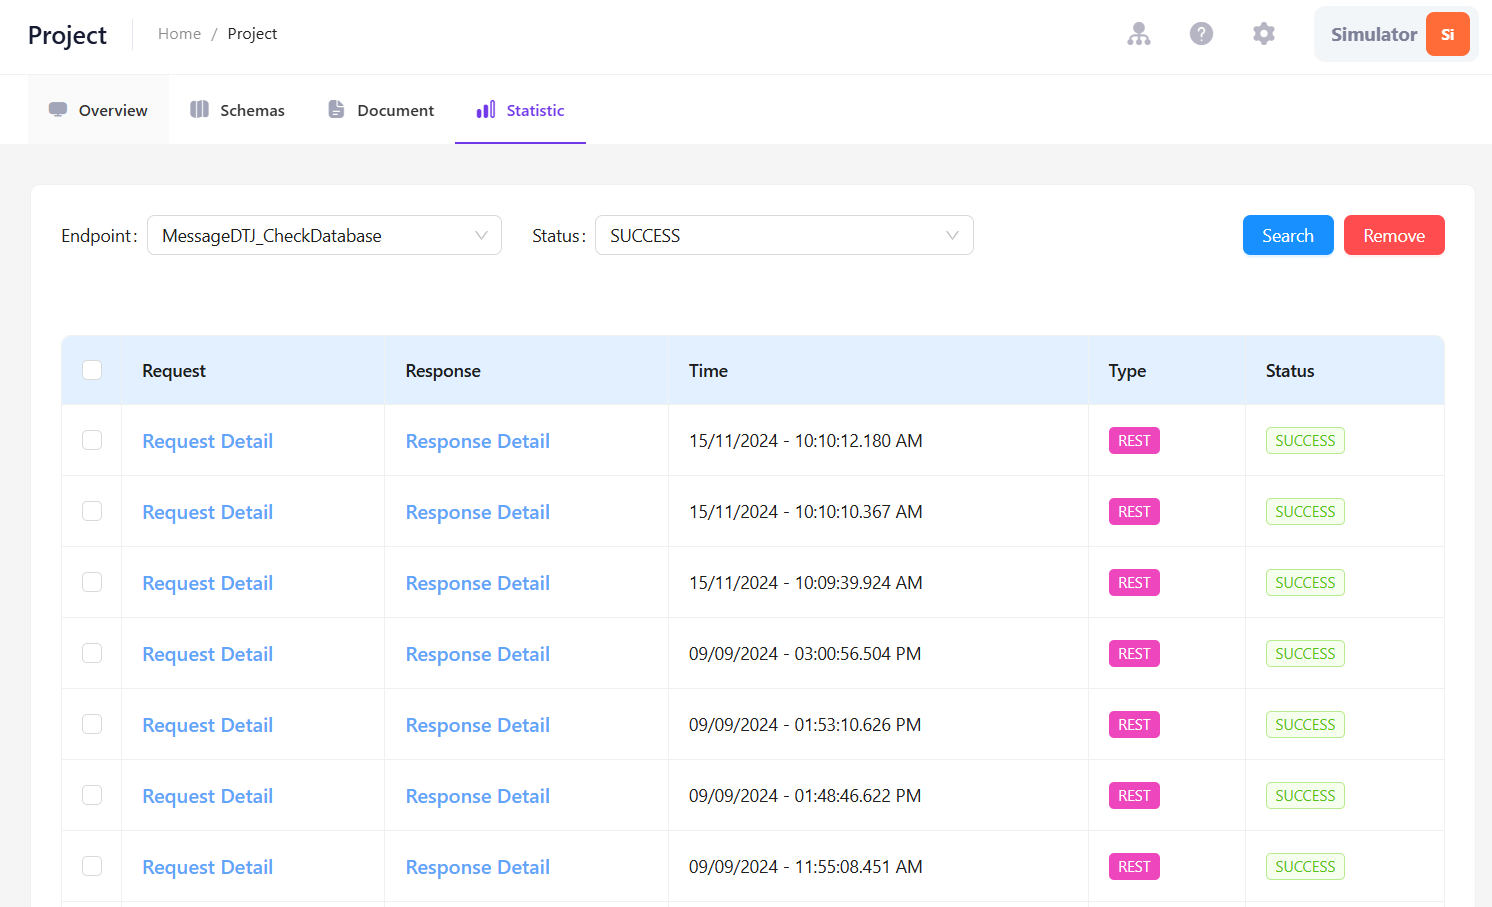This screenshot has height=907, width=1492.
Task: Check the row for 01:53:10.626 PM
Action: click(x=92, y=724)
